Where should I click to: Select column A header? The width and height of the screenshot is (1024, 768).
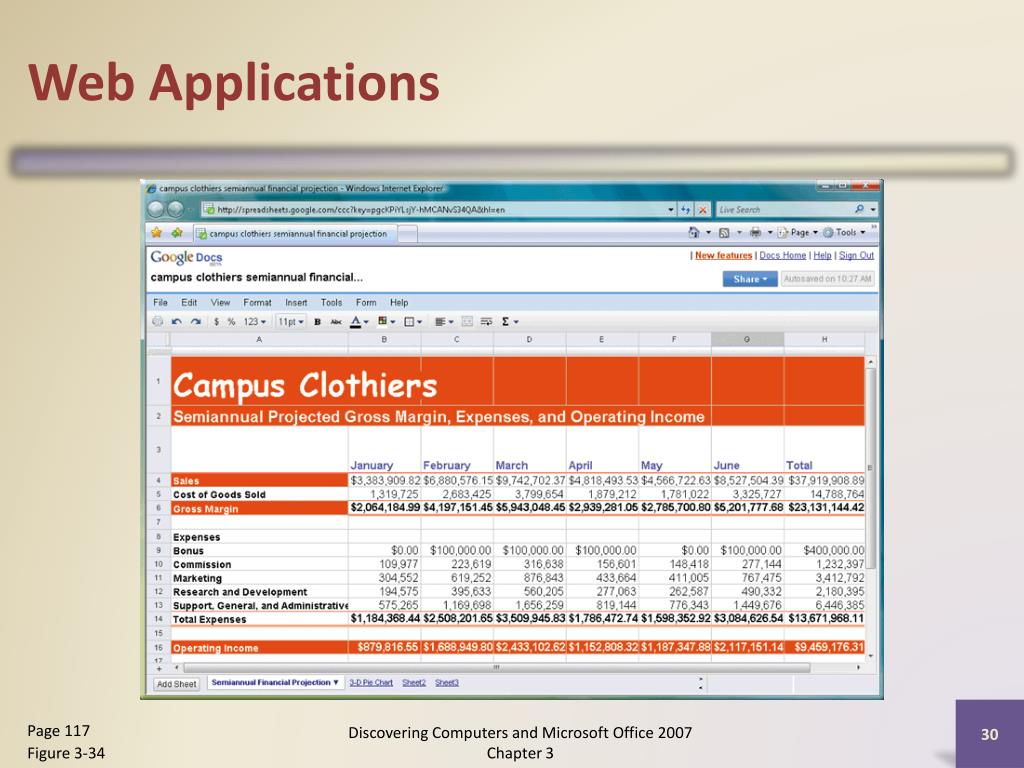pyautogui.click(x=259, y=339)
